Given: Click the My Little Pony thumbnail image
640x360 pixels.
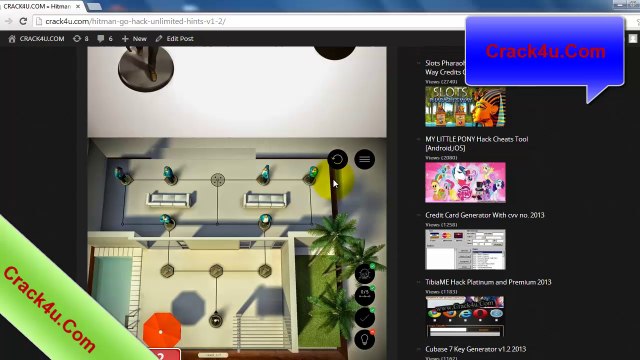Looking at the screenshot, I should click(x=465, y=182).
